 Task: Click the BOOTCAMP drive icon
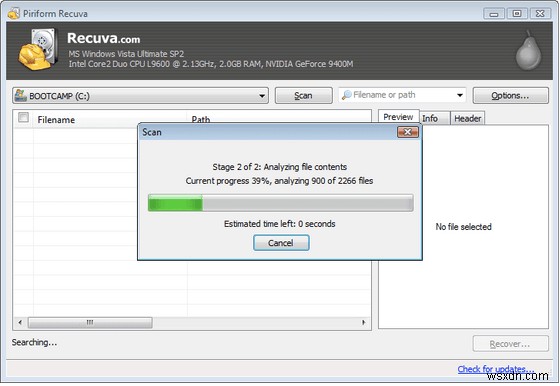(20, 95)
